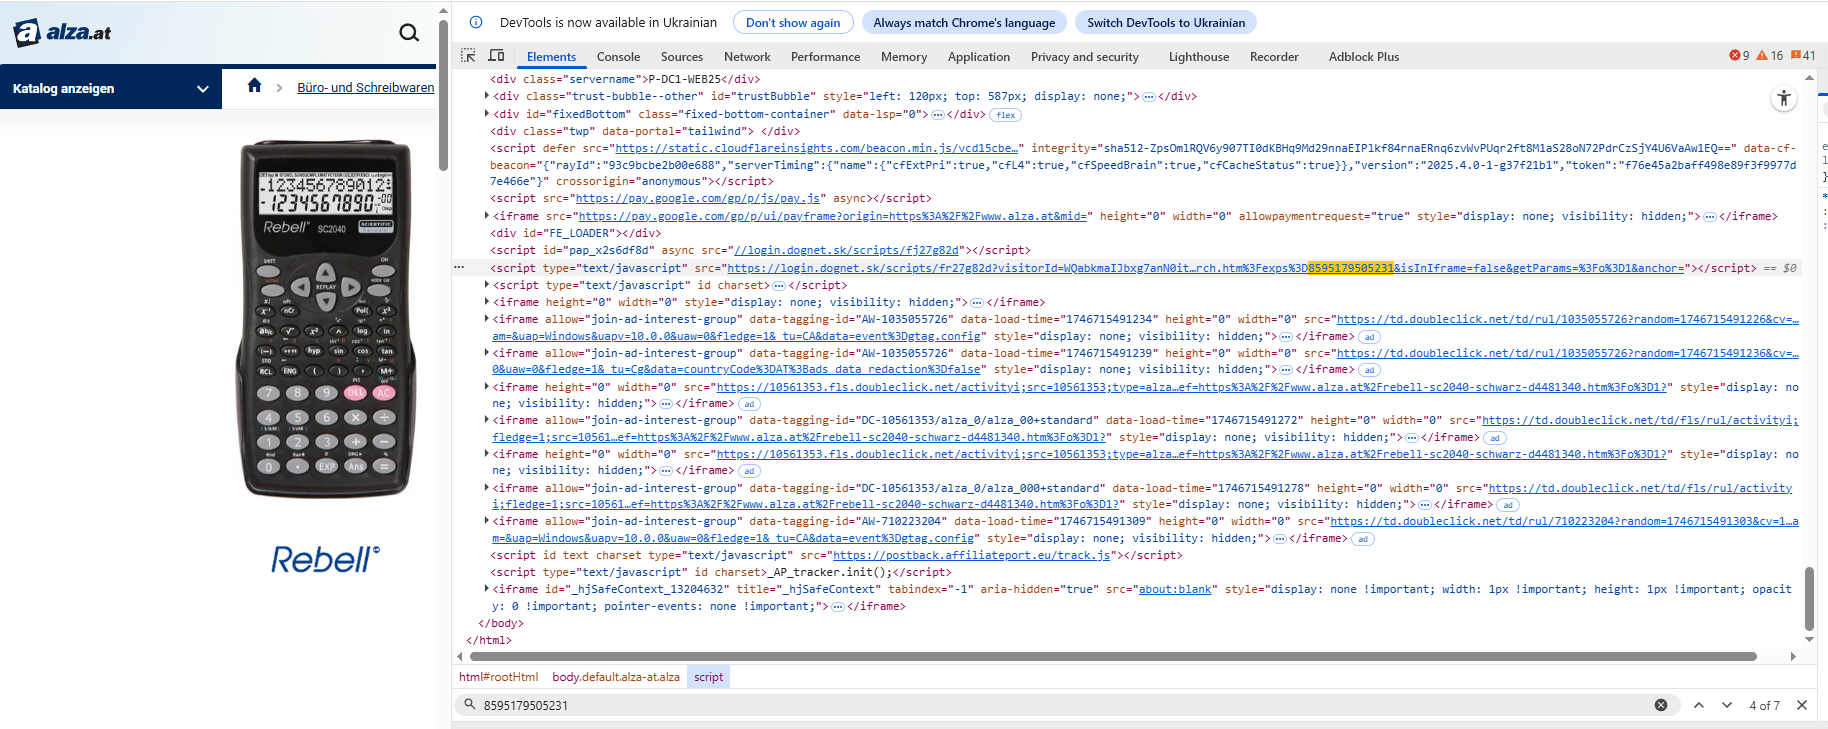
Task: Select the script breadcrumb item
Action: point(709,677)
